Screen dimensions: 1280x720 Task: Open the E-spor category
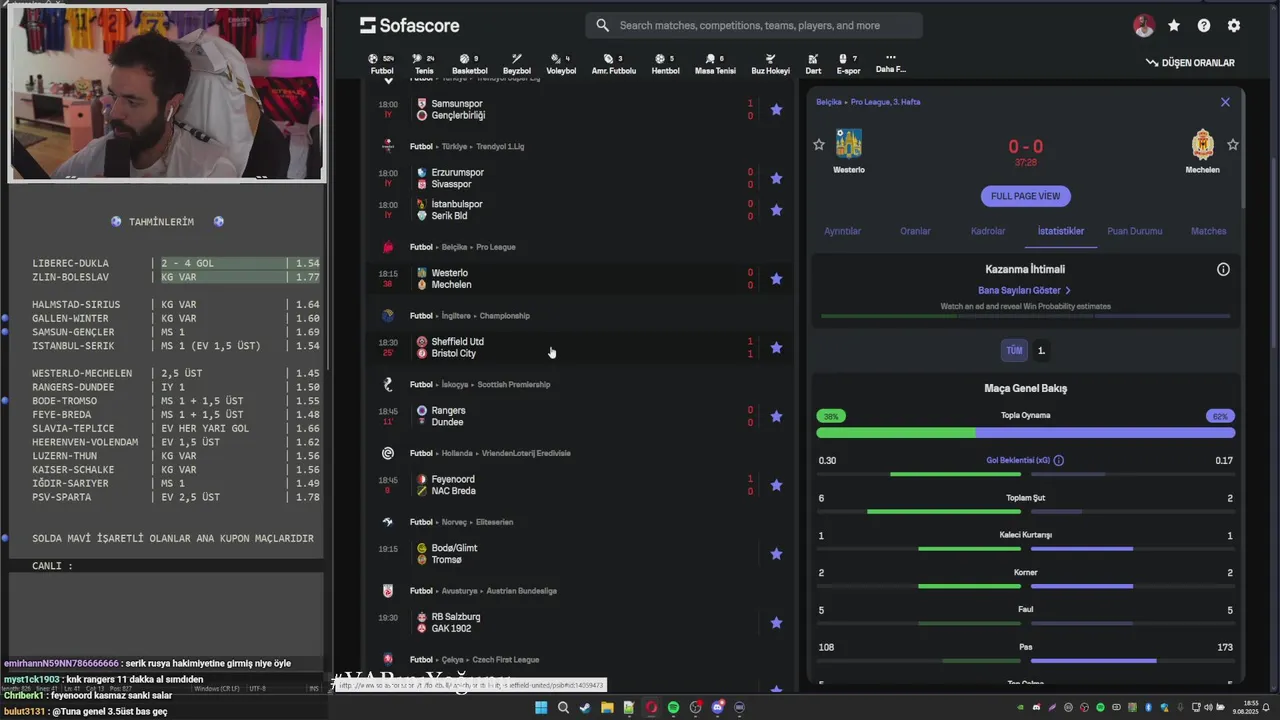pos(848,64)
